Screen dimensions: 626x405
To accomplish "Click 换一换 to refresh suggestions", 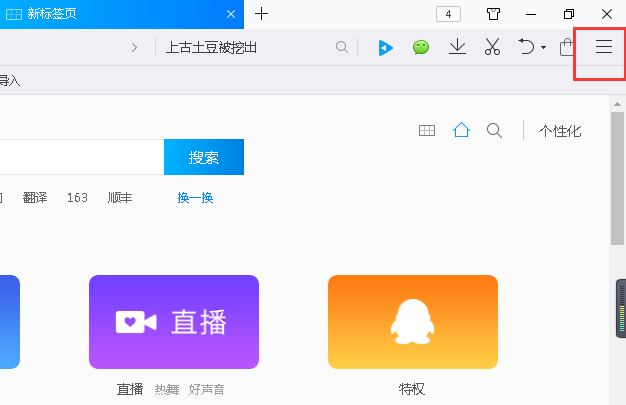I will (x=195, y=197).
